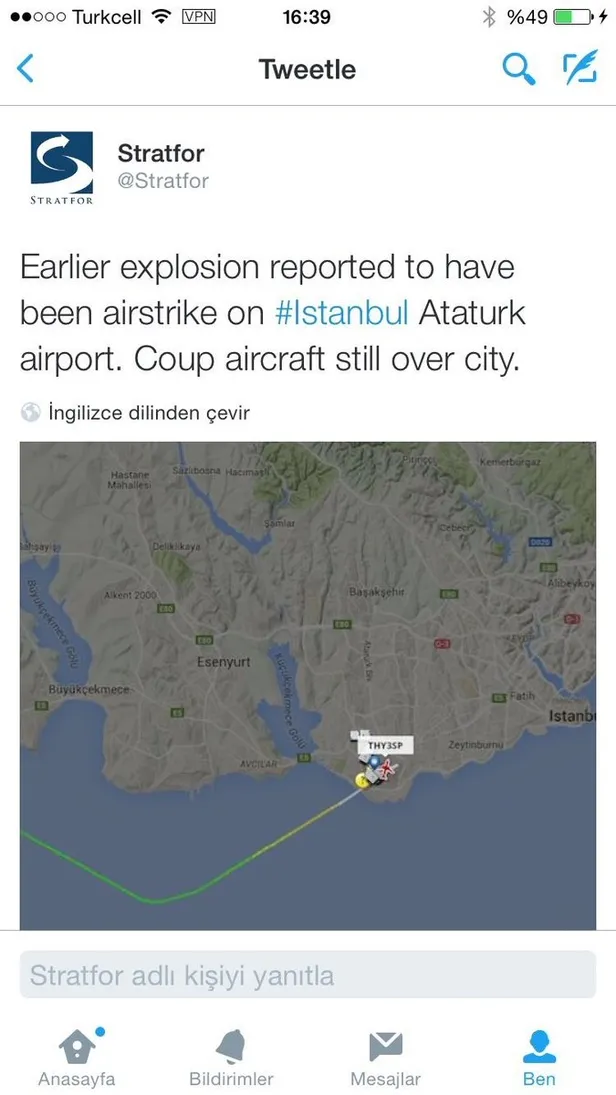Tap İngilizce dilinden çevir translate link
Screen dimensions: 616x1095
pos(149,412)
